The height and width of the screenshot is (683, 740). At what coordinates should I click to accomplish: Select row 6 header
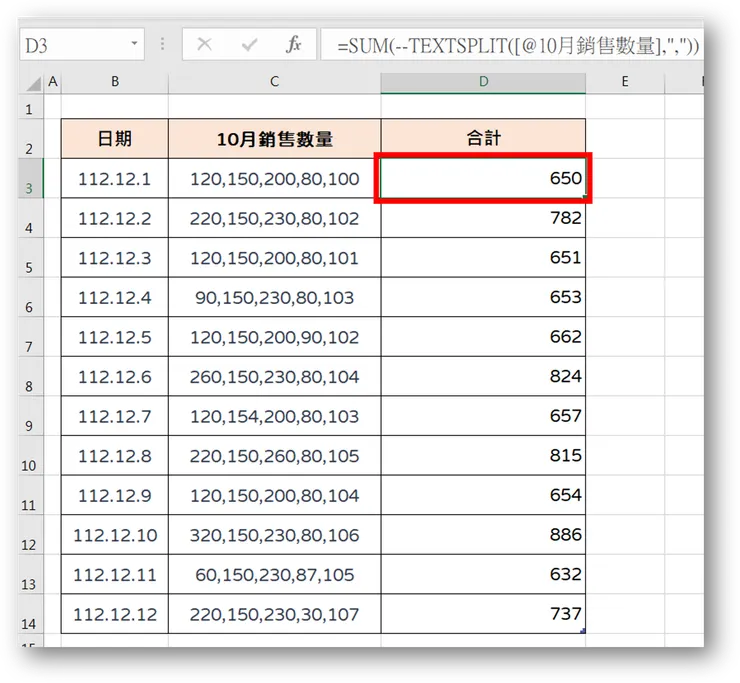[x=29, y=297]
